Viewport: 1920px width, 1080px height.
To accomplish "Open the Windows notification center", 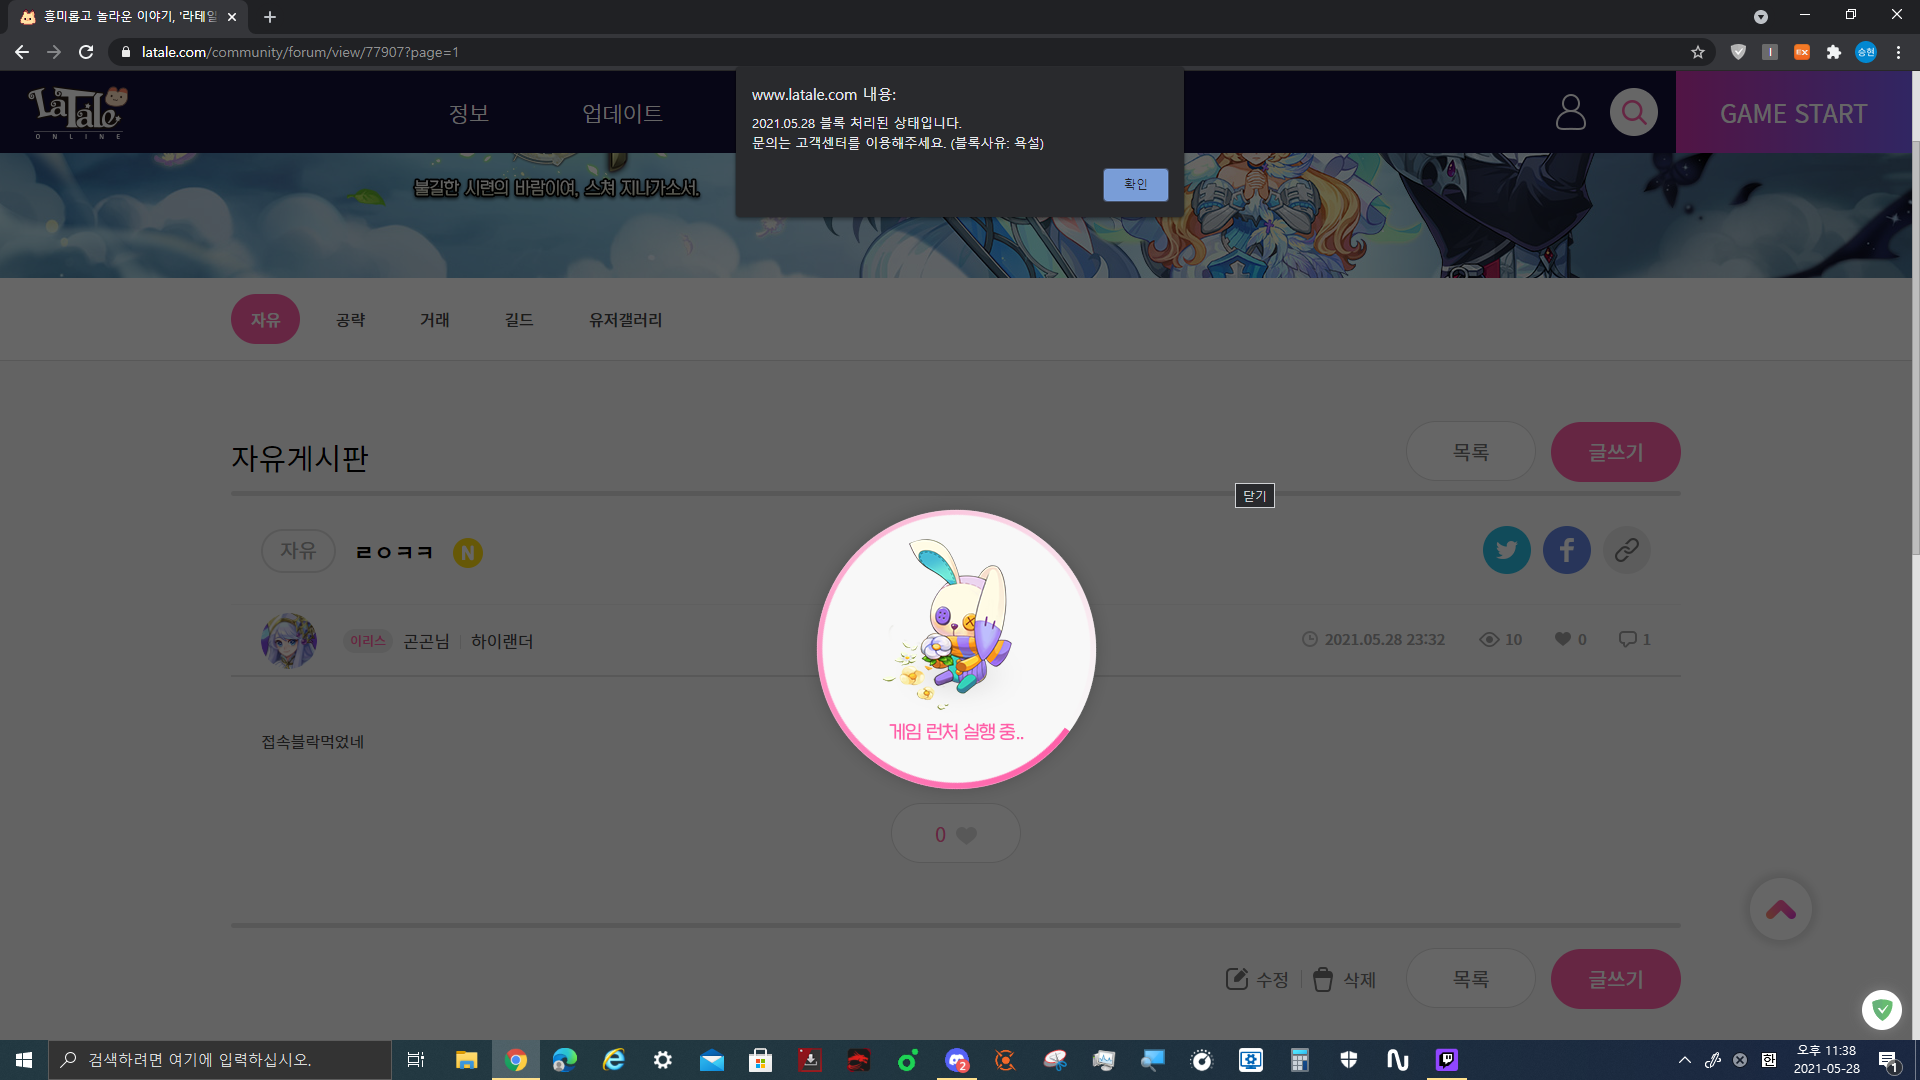I will pyautogui.click(x=1888, y=1060).
